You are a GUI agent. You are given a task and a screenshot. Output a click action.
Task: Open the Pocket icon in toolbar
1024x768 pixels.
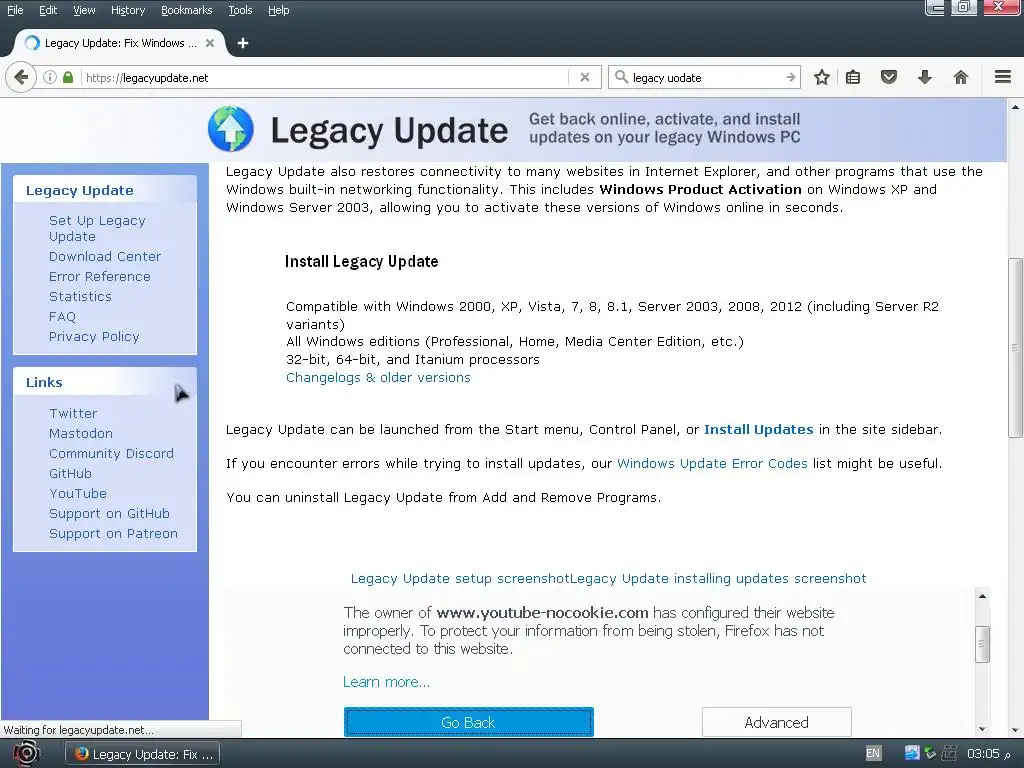(x=889, y=78)
